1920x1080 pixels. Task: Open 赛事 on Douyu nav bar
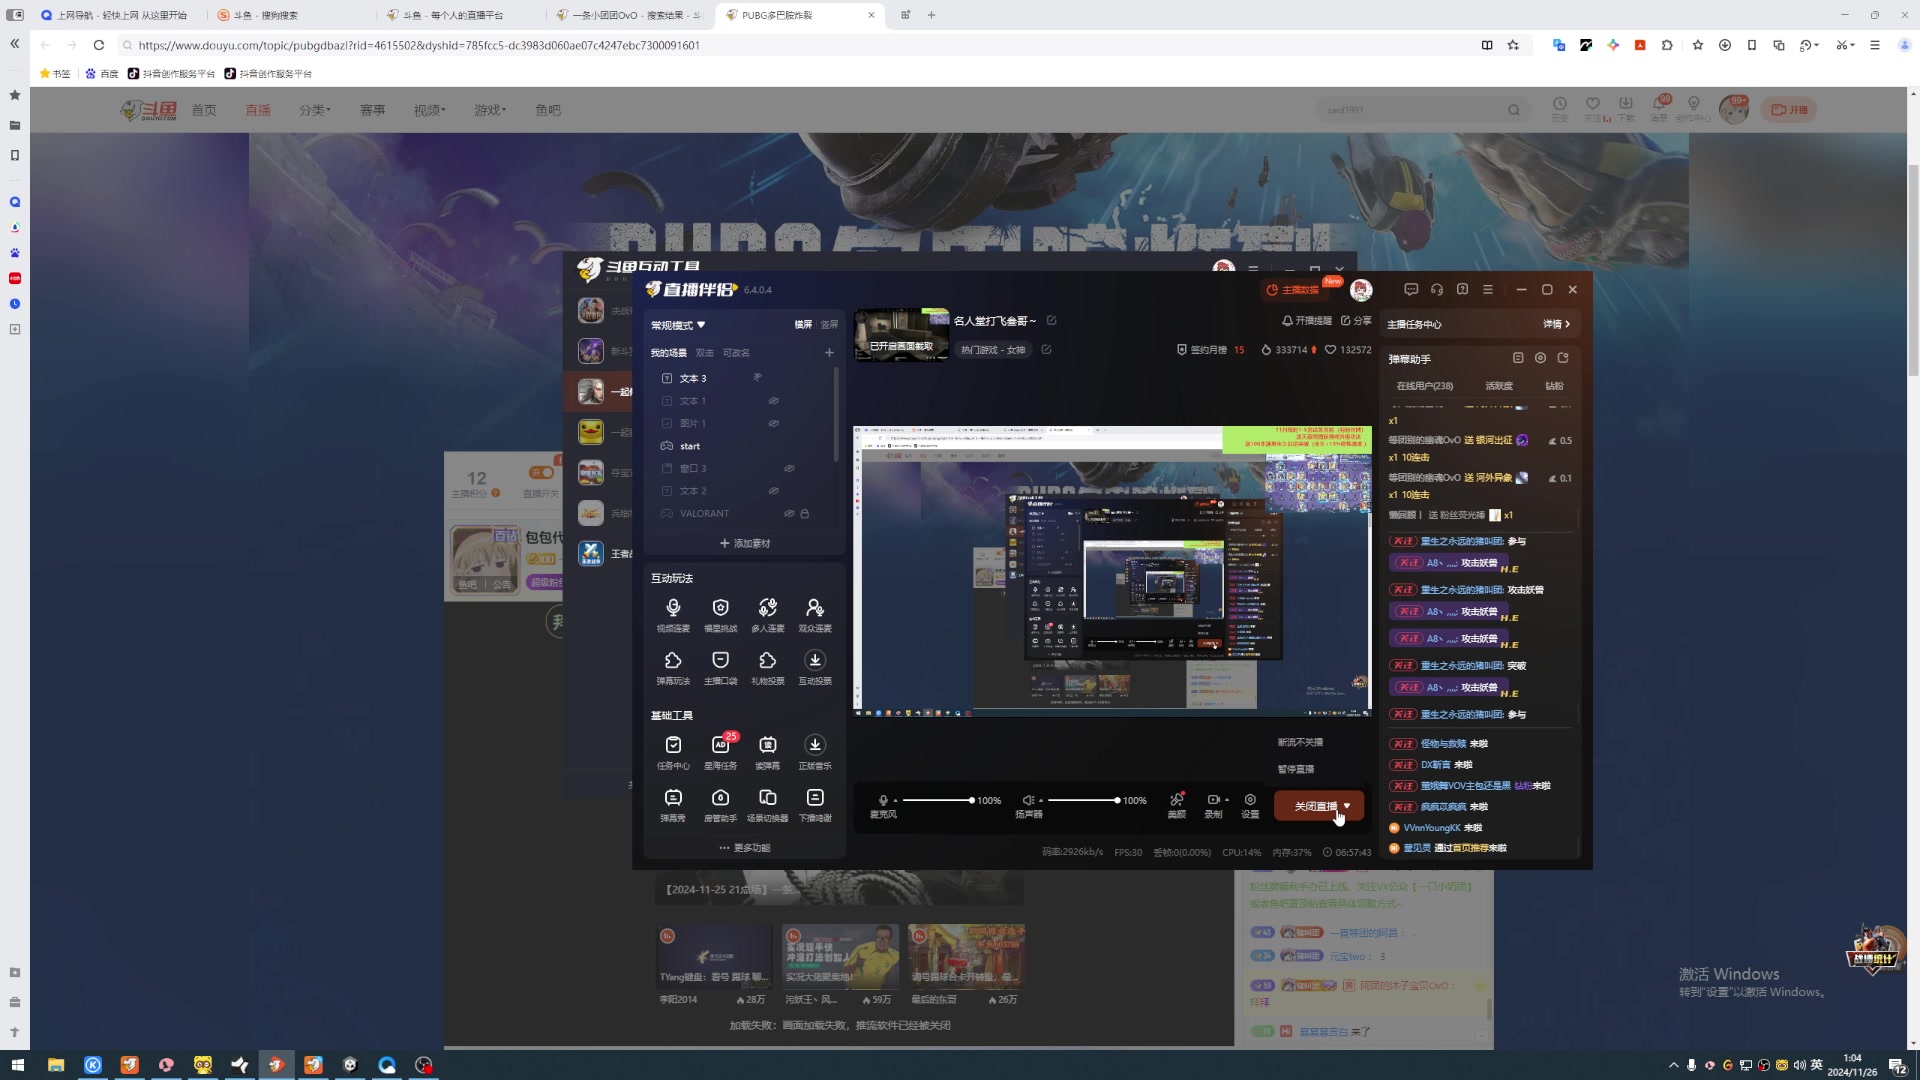pyautogui.click(x=373, y=110)
